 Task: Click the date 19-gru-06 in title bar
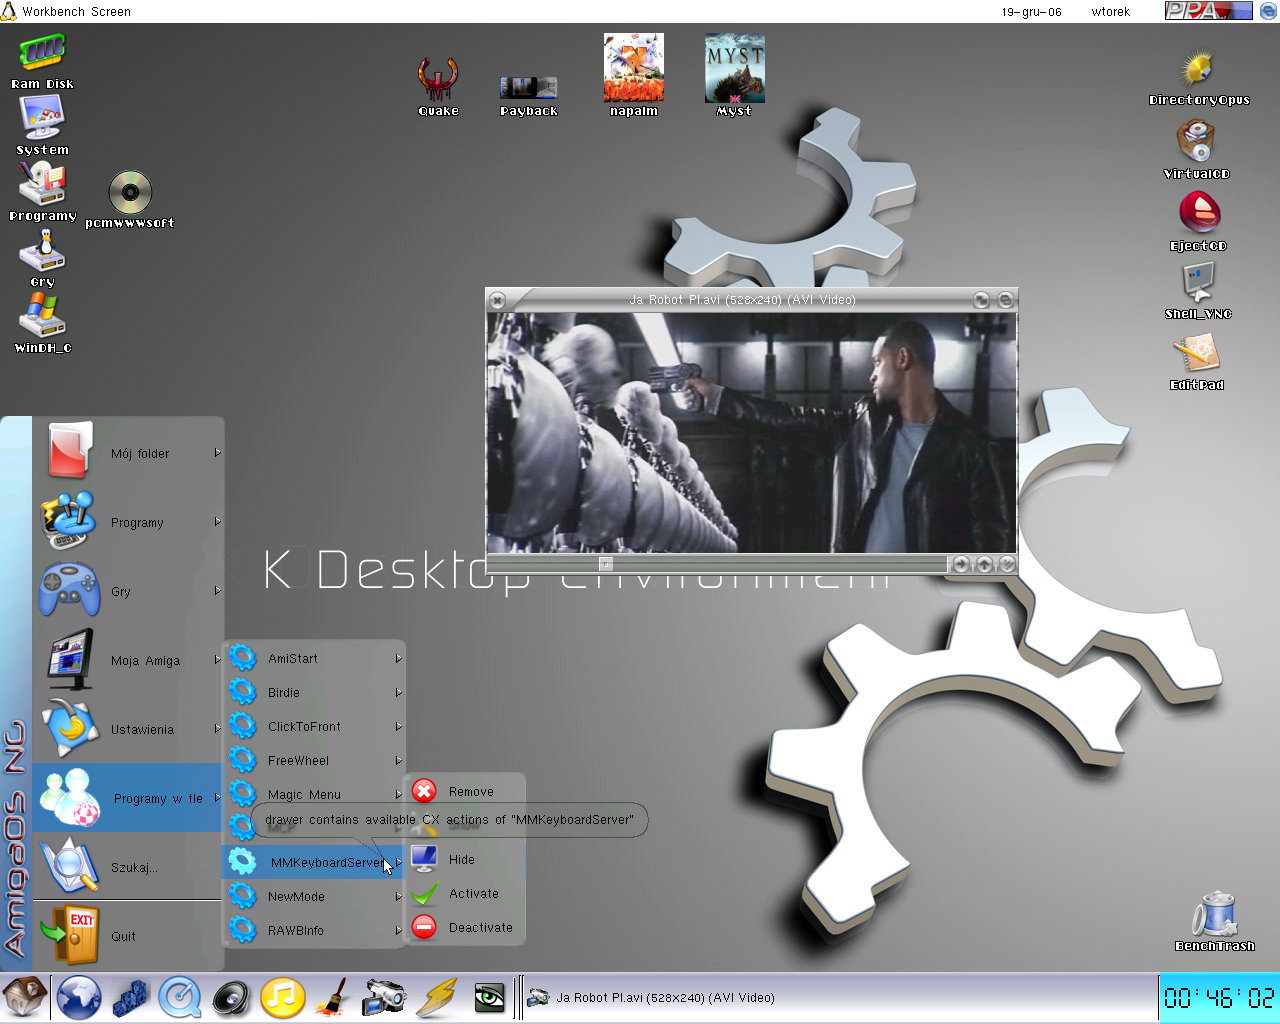[1031, 12]
